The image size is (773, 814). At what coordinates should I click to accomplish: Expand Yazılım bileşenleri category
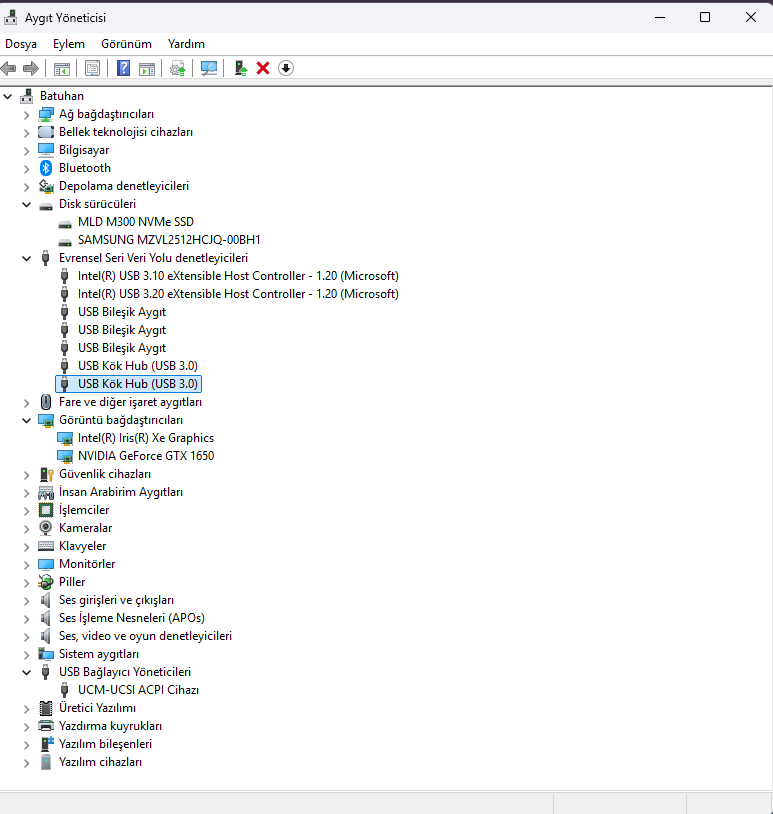[26, 744]
